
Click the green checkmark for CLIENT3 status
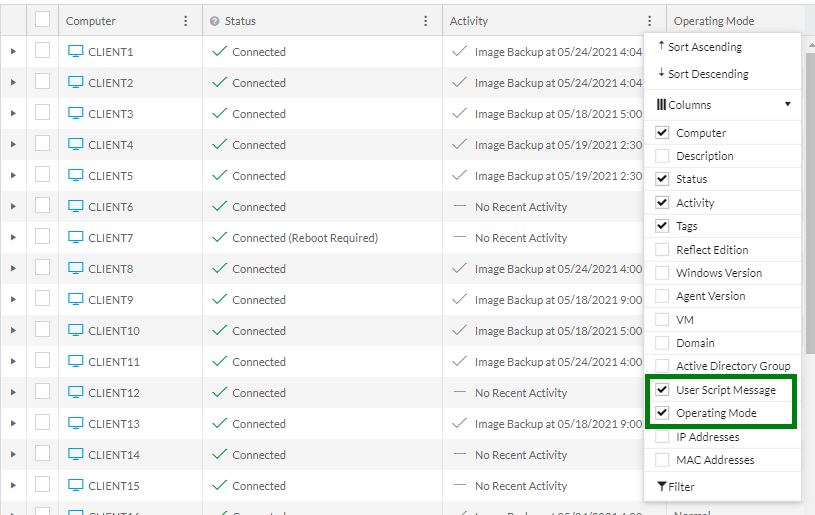coord(220,113)
